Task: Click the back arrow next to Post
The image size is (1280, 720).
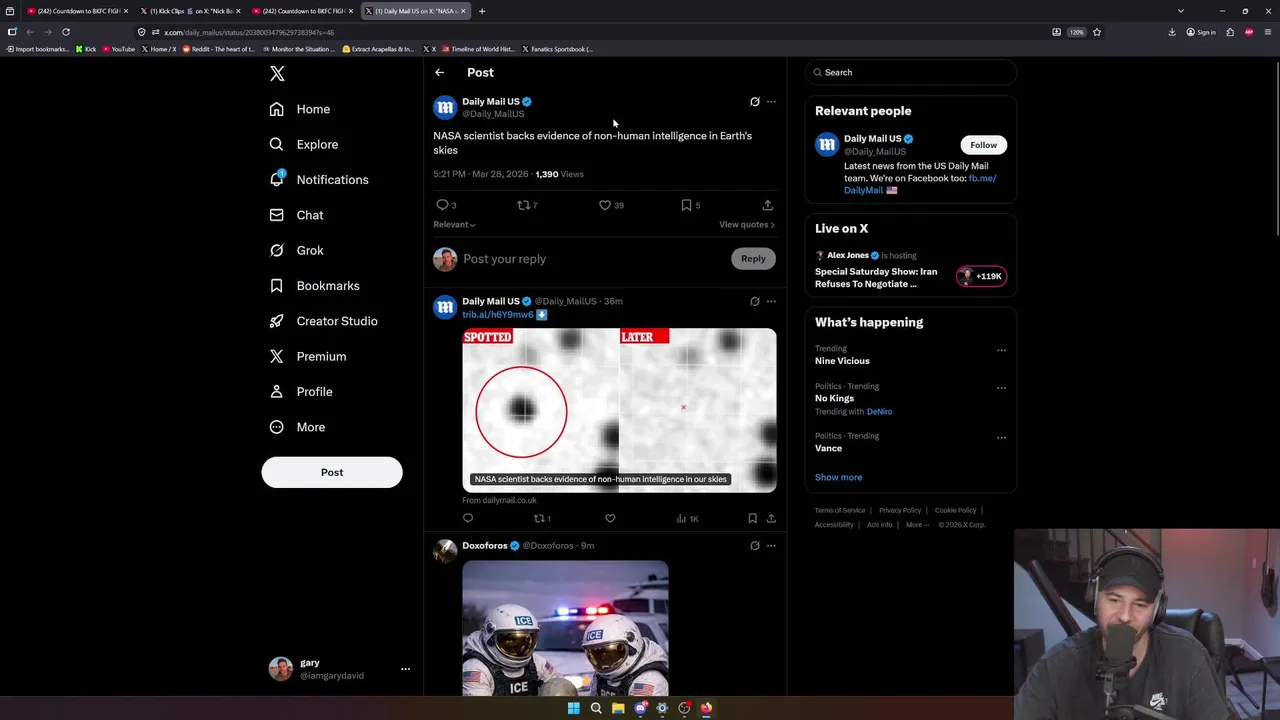Action: [439, 72]
